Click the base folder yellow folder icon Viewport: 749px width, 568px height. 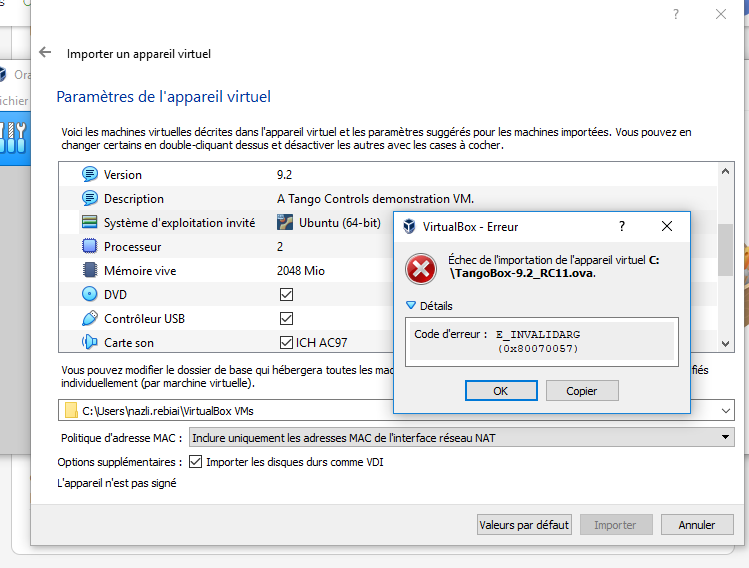(x=71, y=410)
